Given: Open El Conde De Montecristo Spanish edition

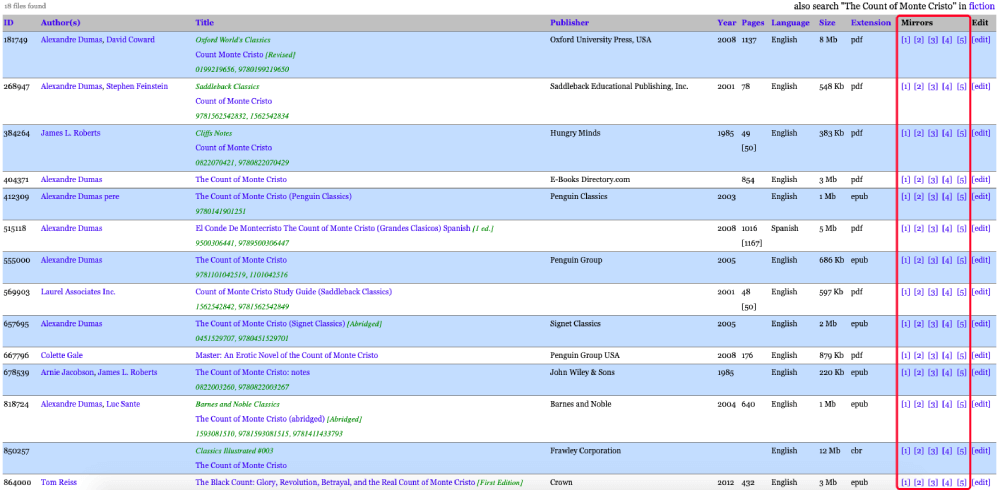Looking at the screenshot, I should pyautogui.click(x=332, y=228).
